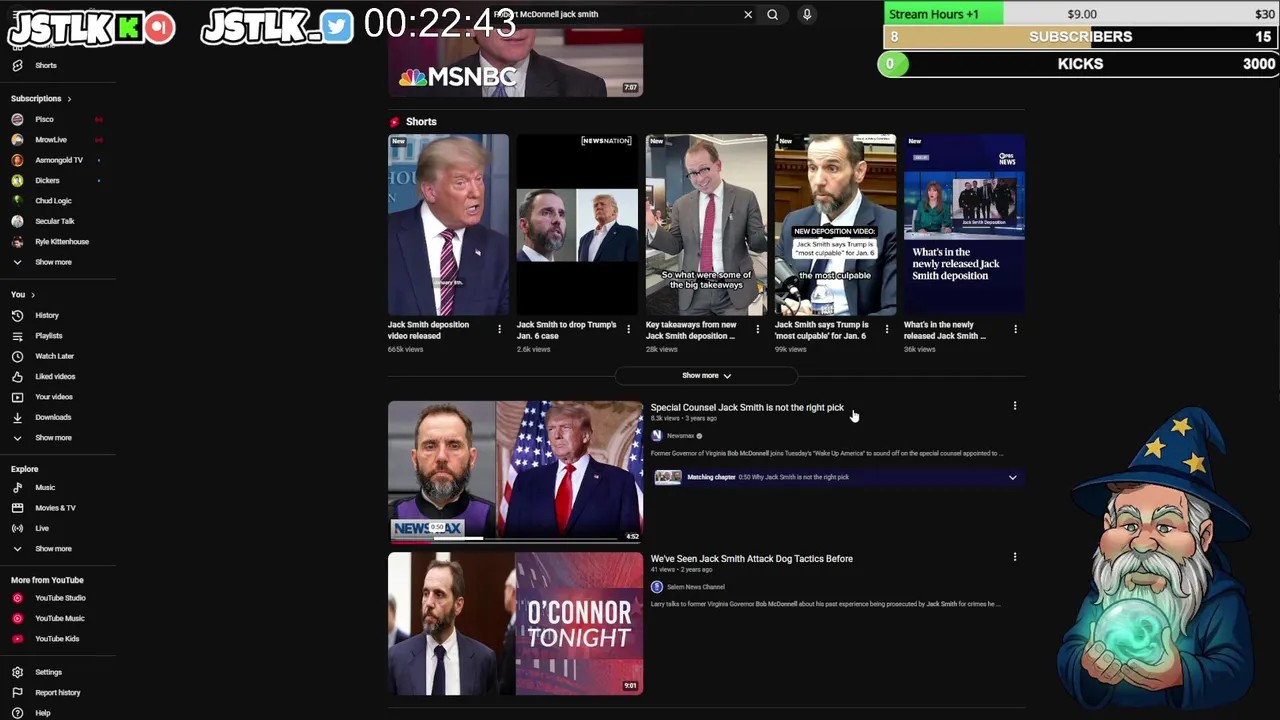Open YouTube Music link

(59, 618)
